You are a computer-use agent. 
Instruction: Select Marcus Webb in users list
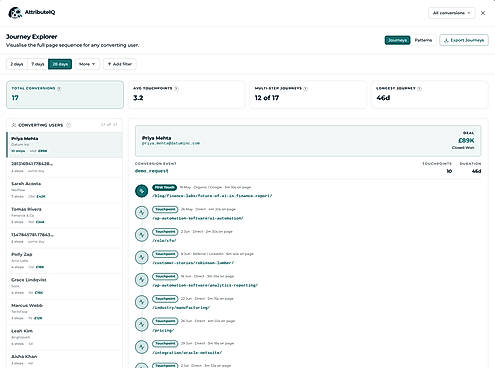(x=64, y=312)
